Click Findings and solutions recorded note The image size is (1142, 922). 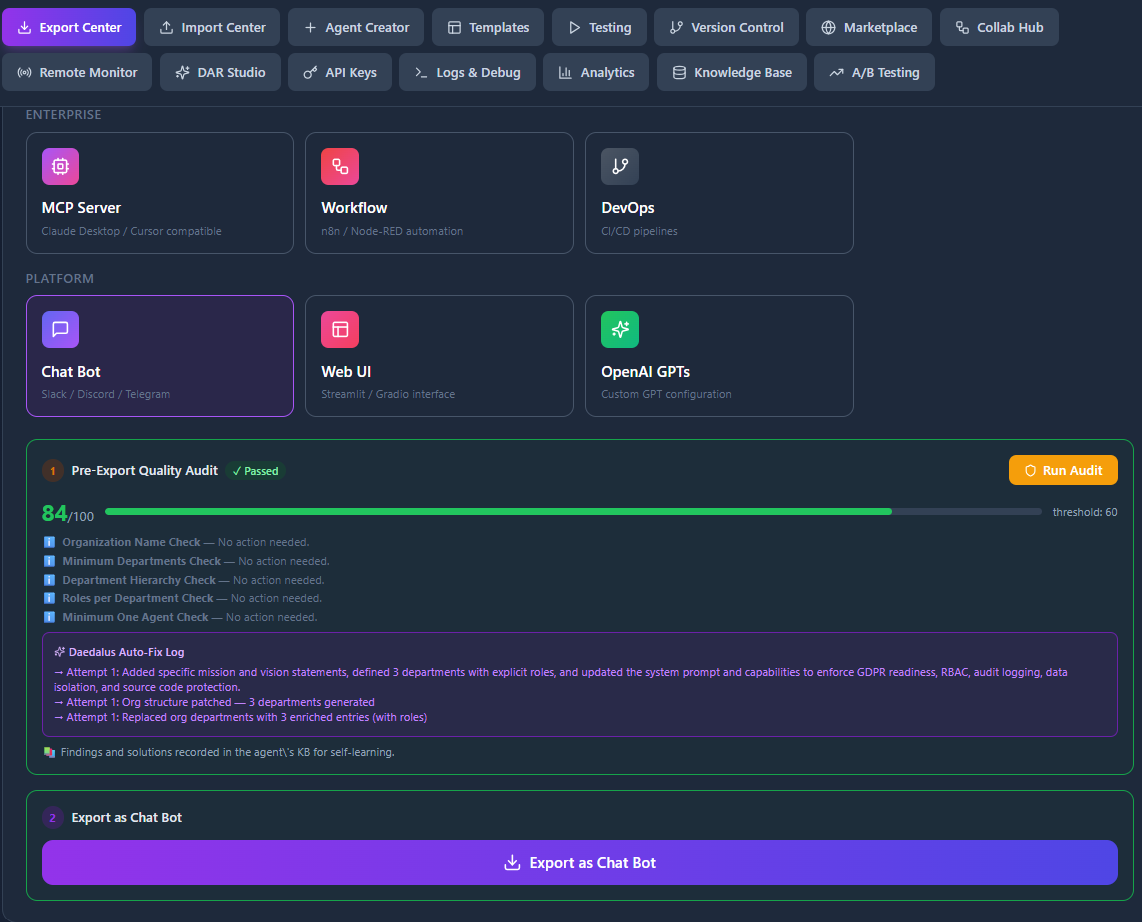click(227, 752)
